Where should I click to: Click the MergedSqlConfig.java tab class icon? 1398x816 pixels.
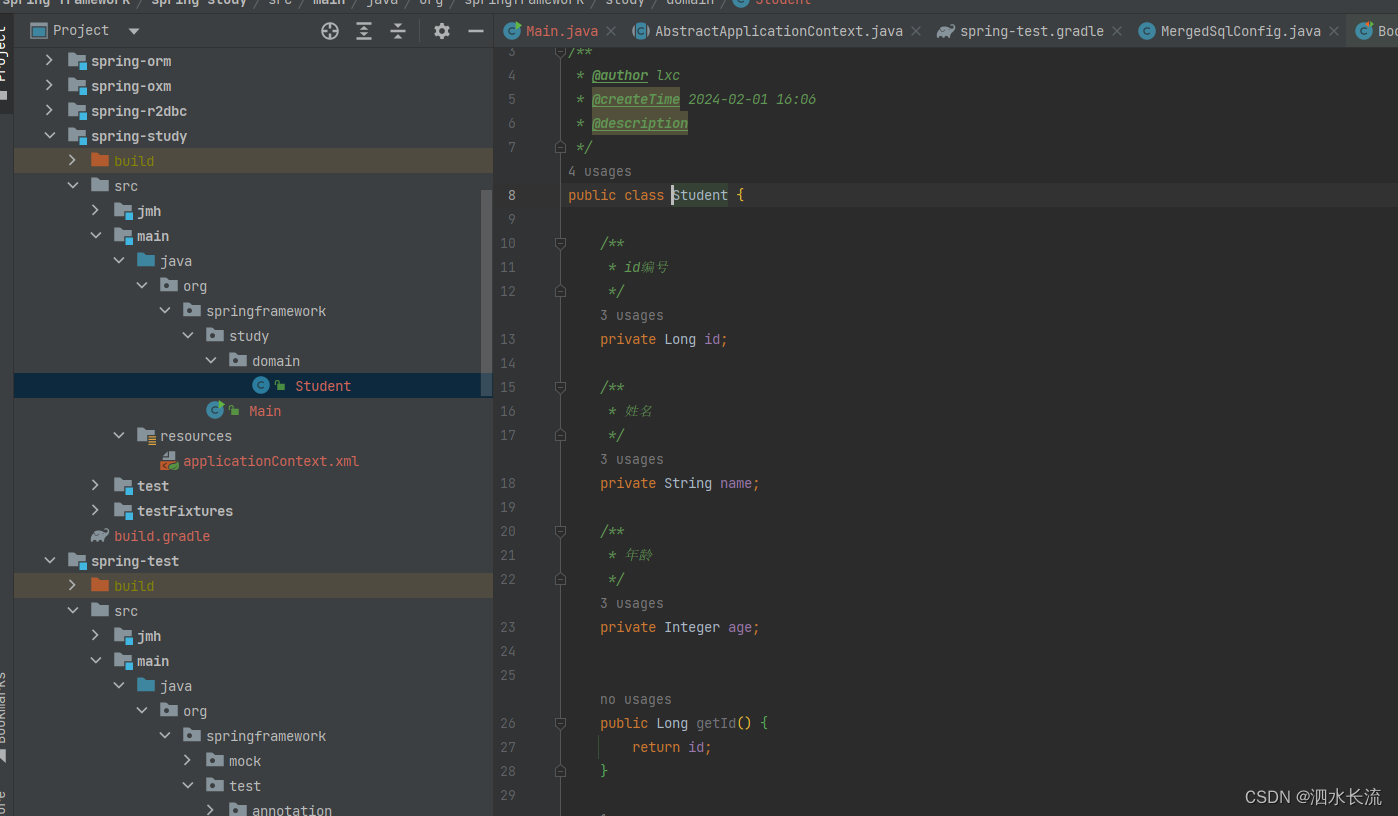tap(1147, 31)
